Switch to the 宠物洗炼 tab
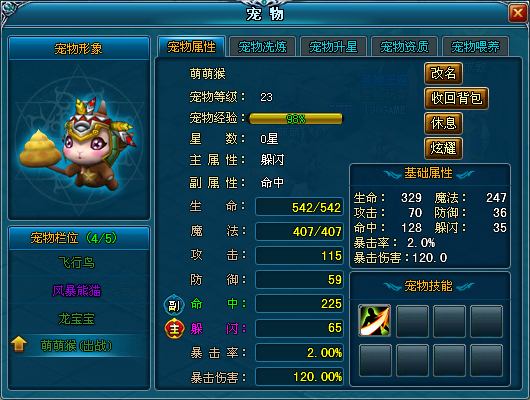The height and width of the screenshot is (400, 530). click(262, 46)
